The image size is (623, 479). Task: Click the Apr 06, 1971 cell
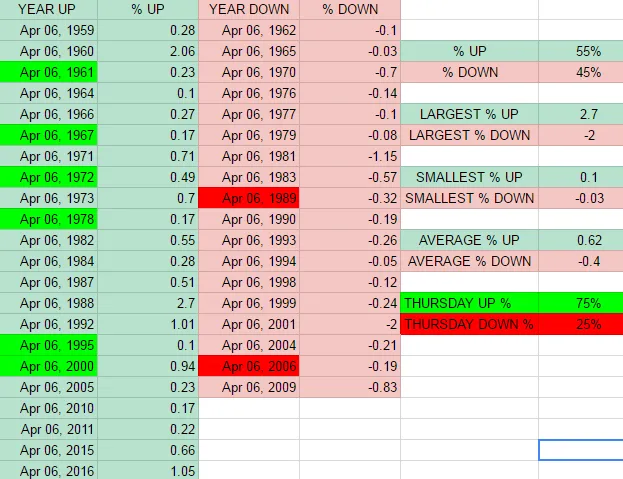click(48, 156)
